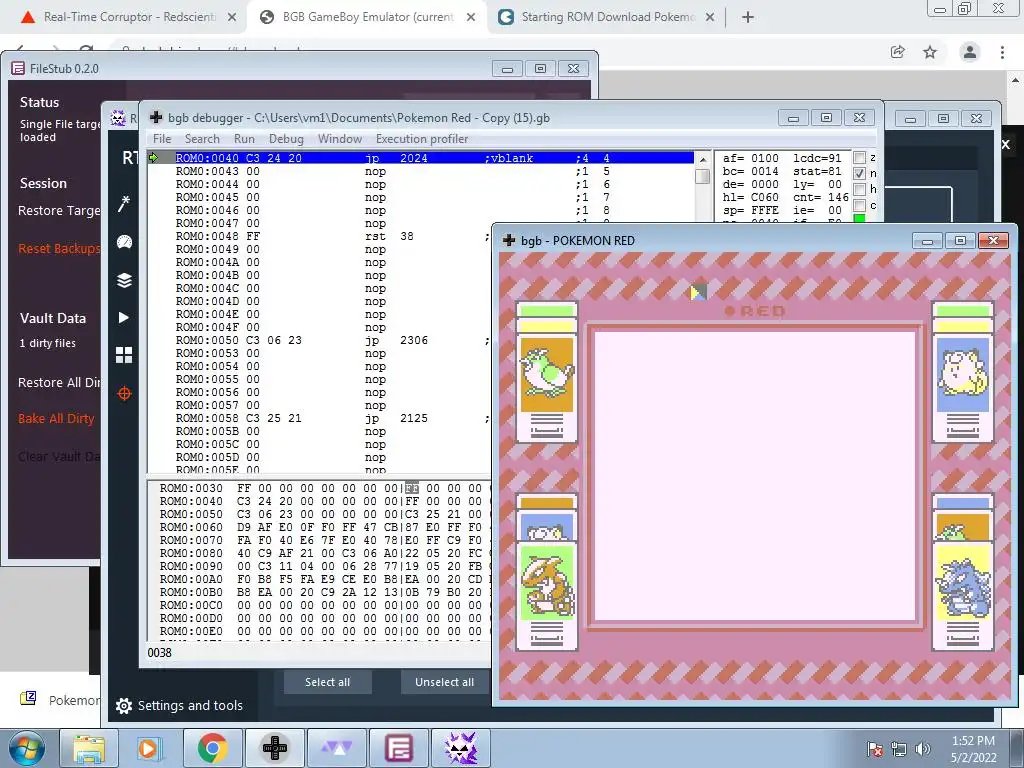This screenshot has width=1024, height=768.
Task: Switch to Real-Time Corruptor browser tab
Action: [128, 17]
